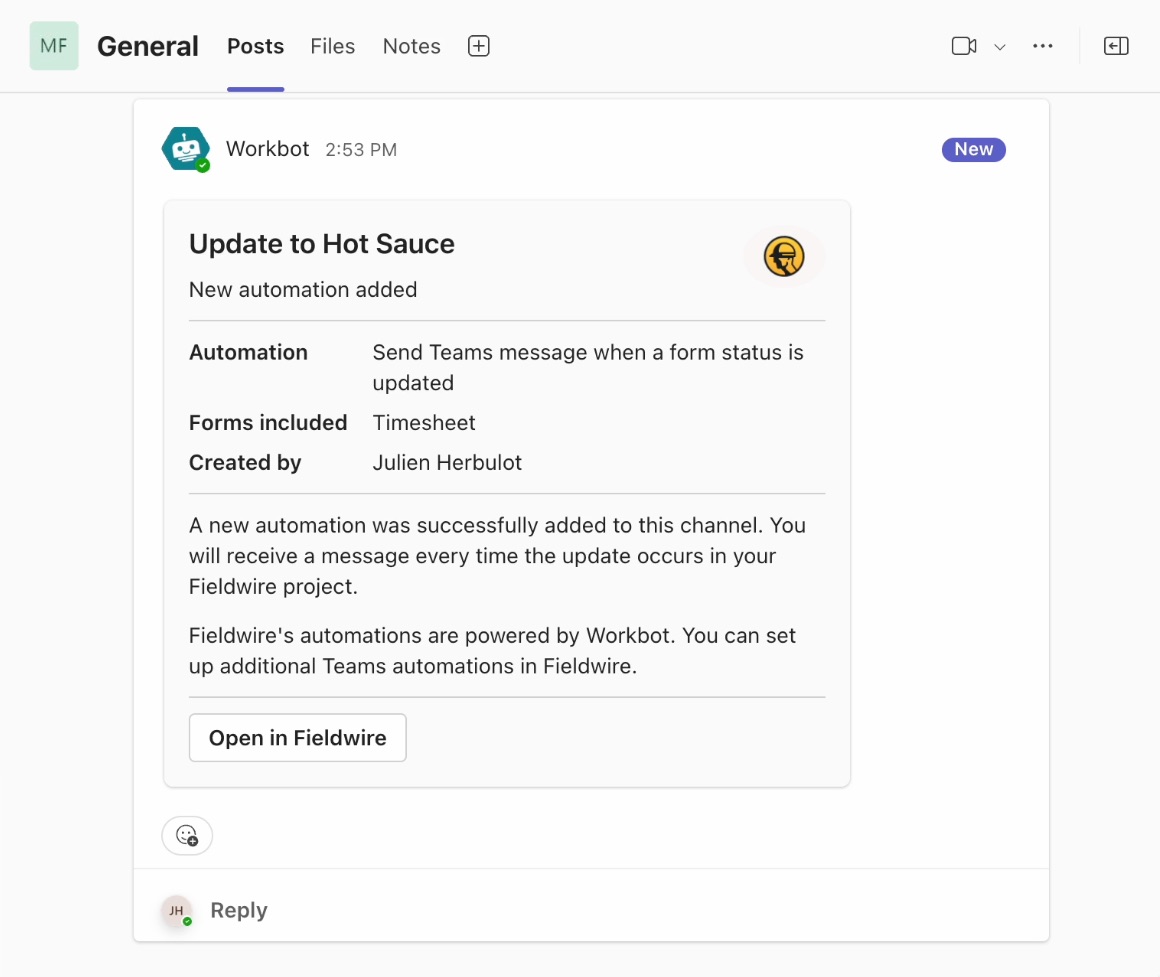This screenshot has height=977, width=1160.
Task: Click the paragraph starting 'A new automation was successfully'
Action: click(497, 555)
